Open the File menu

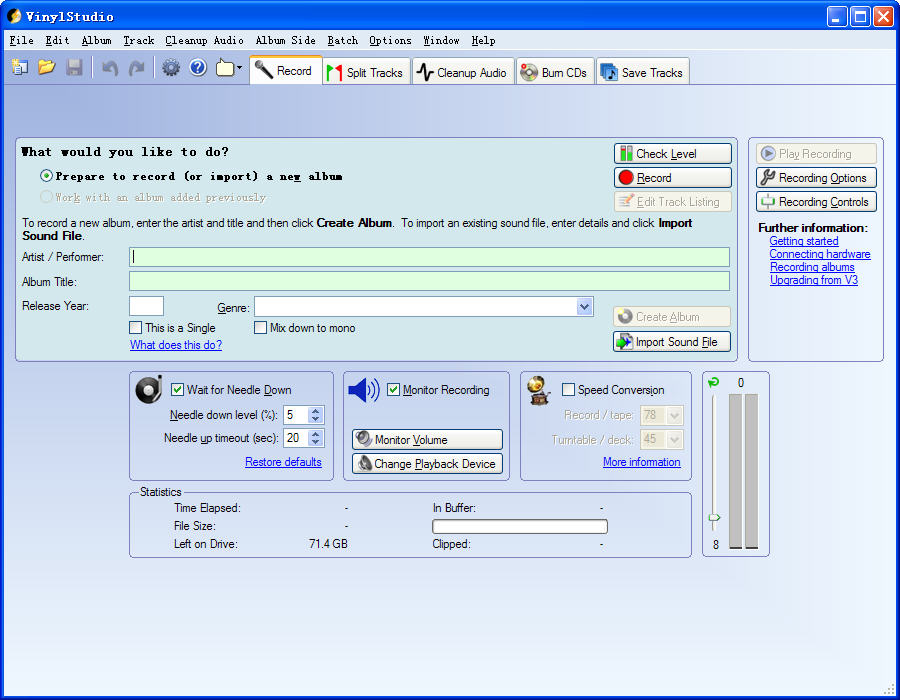tap(21, 40)
